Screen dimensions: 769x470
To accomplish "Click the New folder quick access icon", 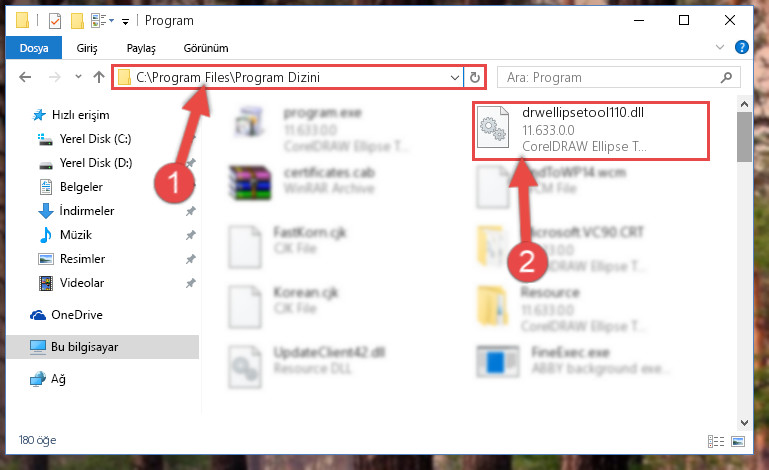I will (77, 21).
